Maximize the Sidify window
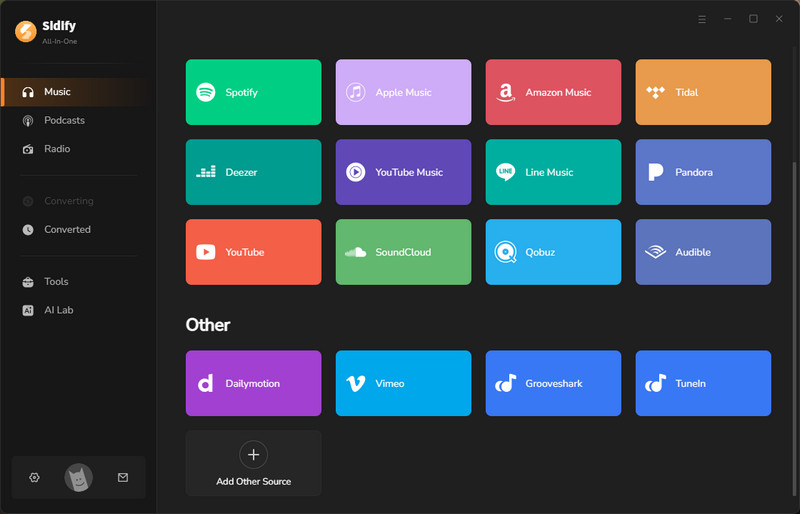Screen dimensions: 800x514 753,19
